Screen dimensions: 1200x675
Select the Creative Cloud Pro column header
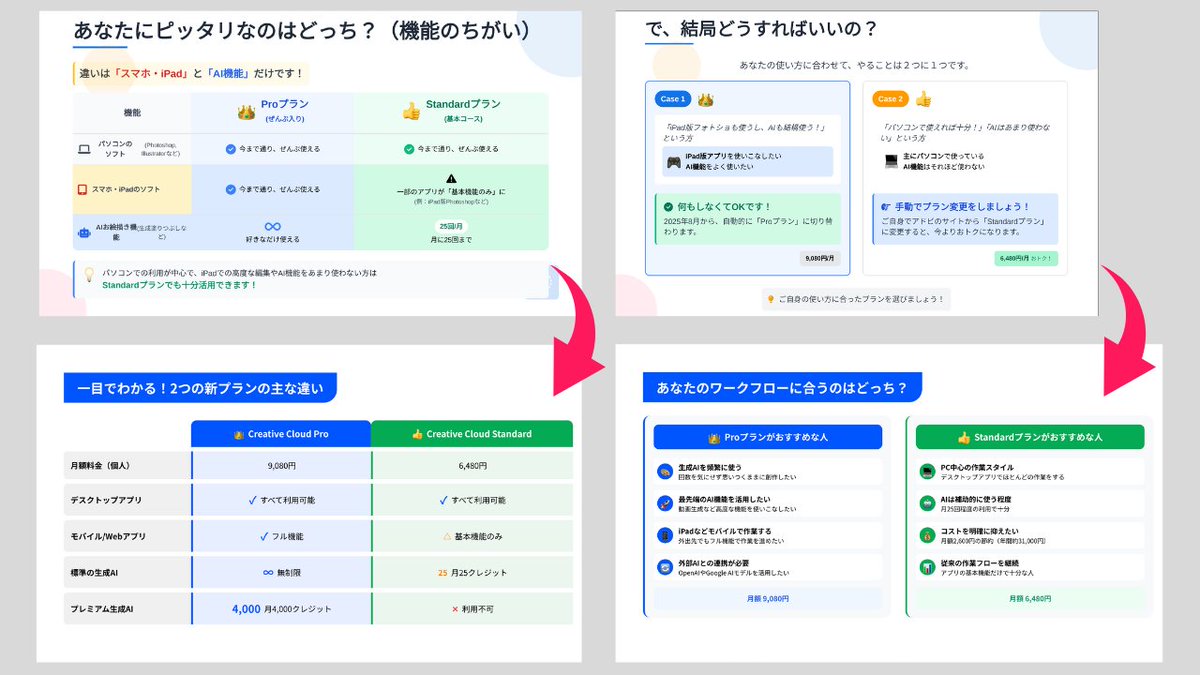[282, 434]
